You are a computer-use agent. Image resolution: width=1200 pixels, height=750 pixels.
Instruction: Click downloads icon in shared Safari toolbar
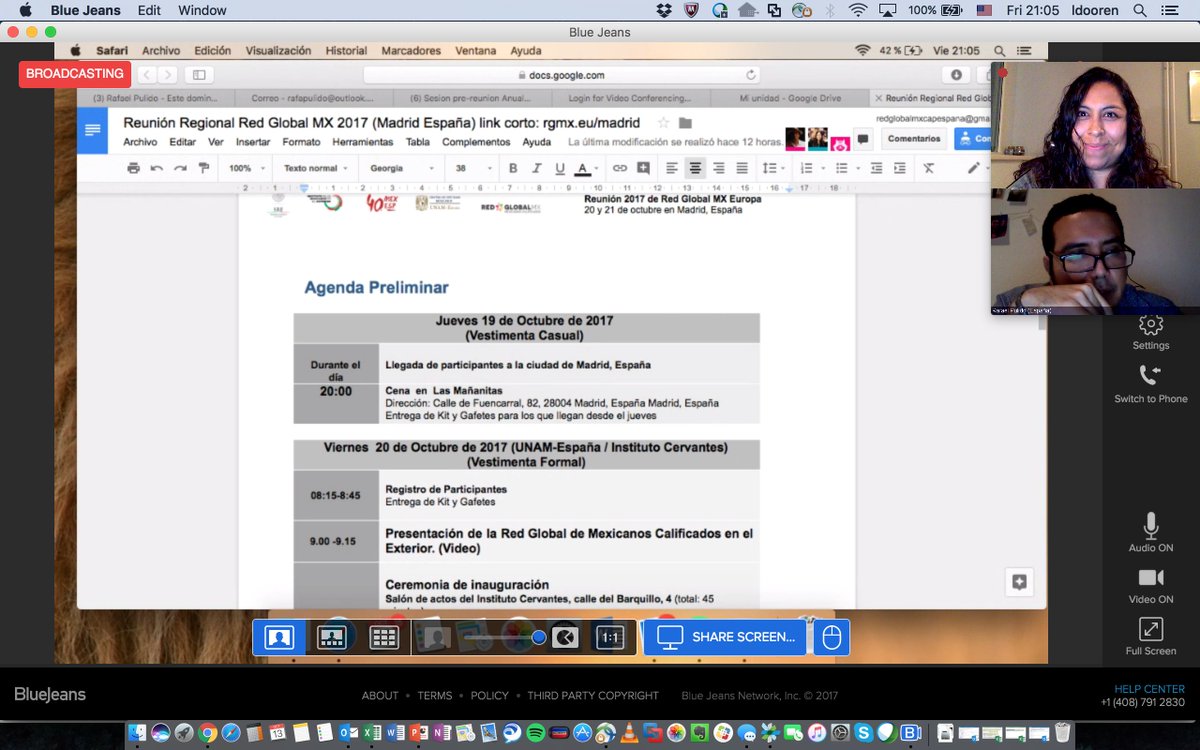click(x=956, y=75)
